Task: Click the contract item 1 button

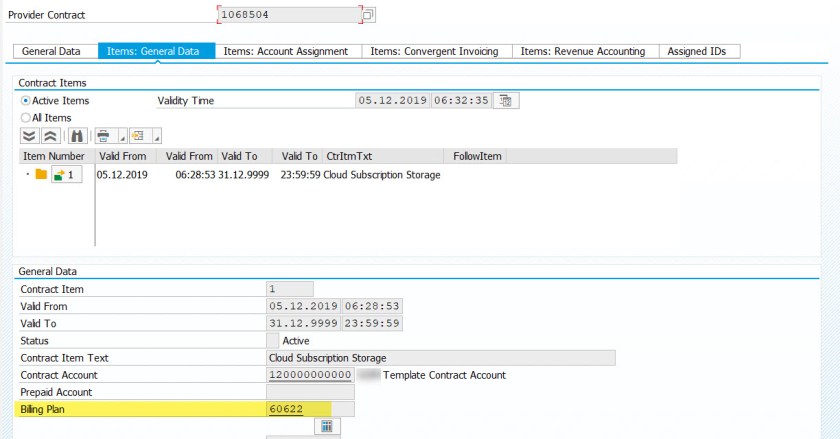Action: tap(65, 175)
